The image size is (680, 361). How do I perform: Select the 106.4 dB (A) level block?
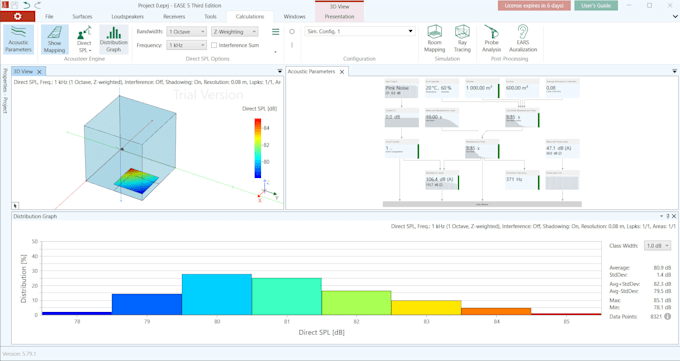[x=442, y=180]
